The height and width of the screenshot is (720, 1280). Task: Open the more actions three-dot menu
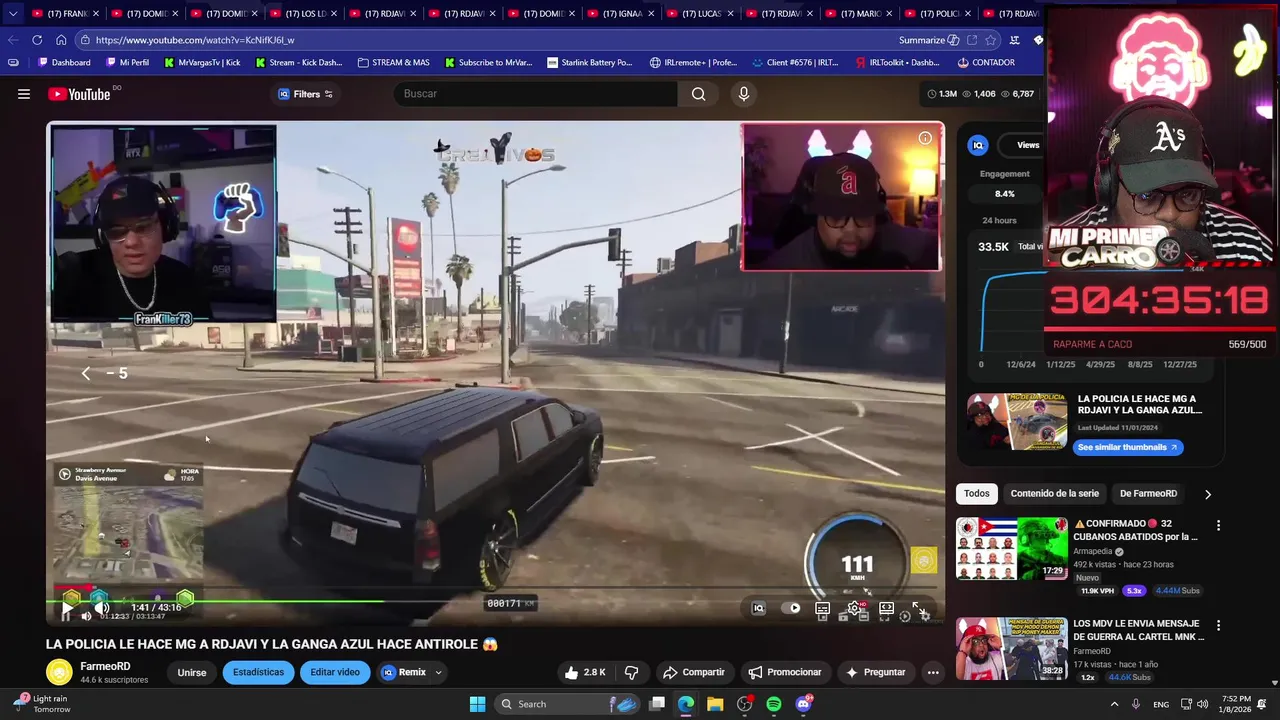[x=933, y=672]
